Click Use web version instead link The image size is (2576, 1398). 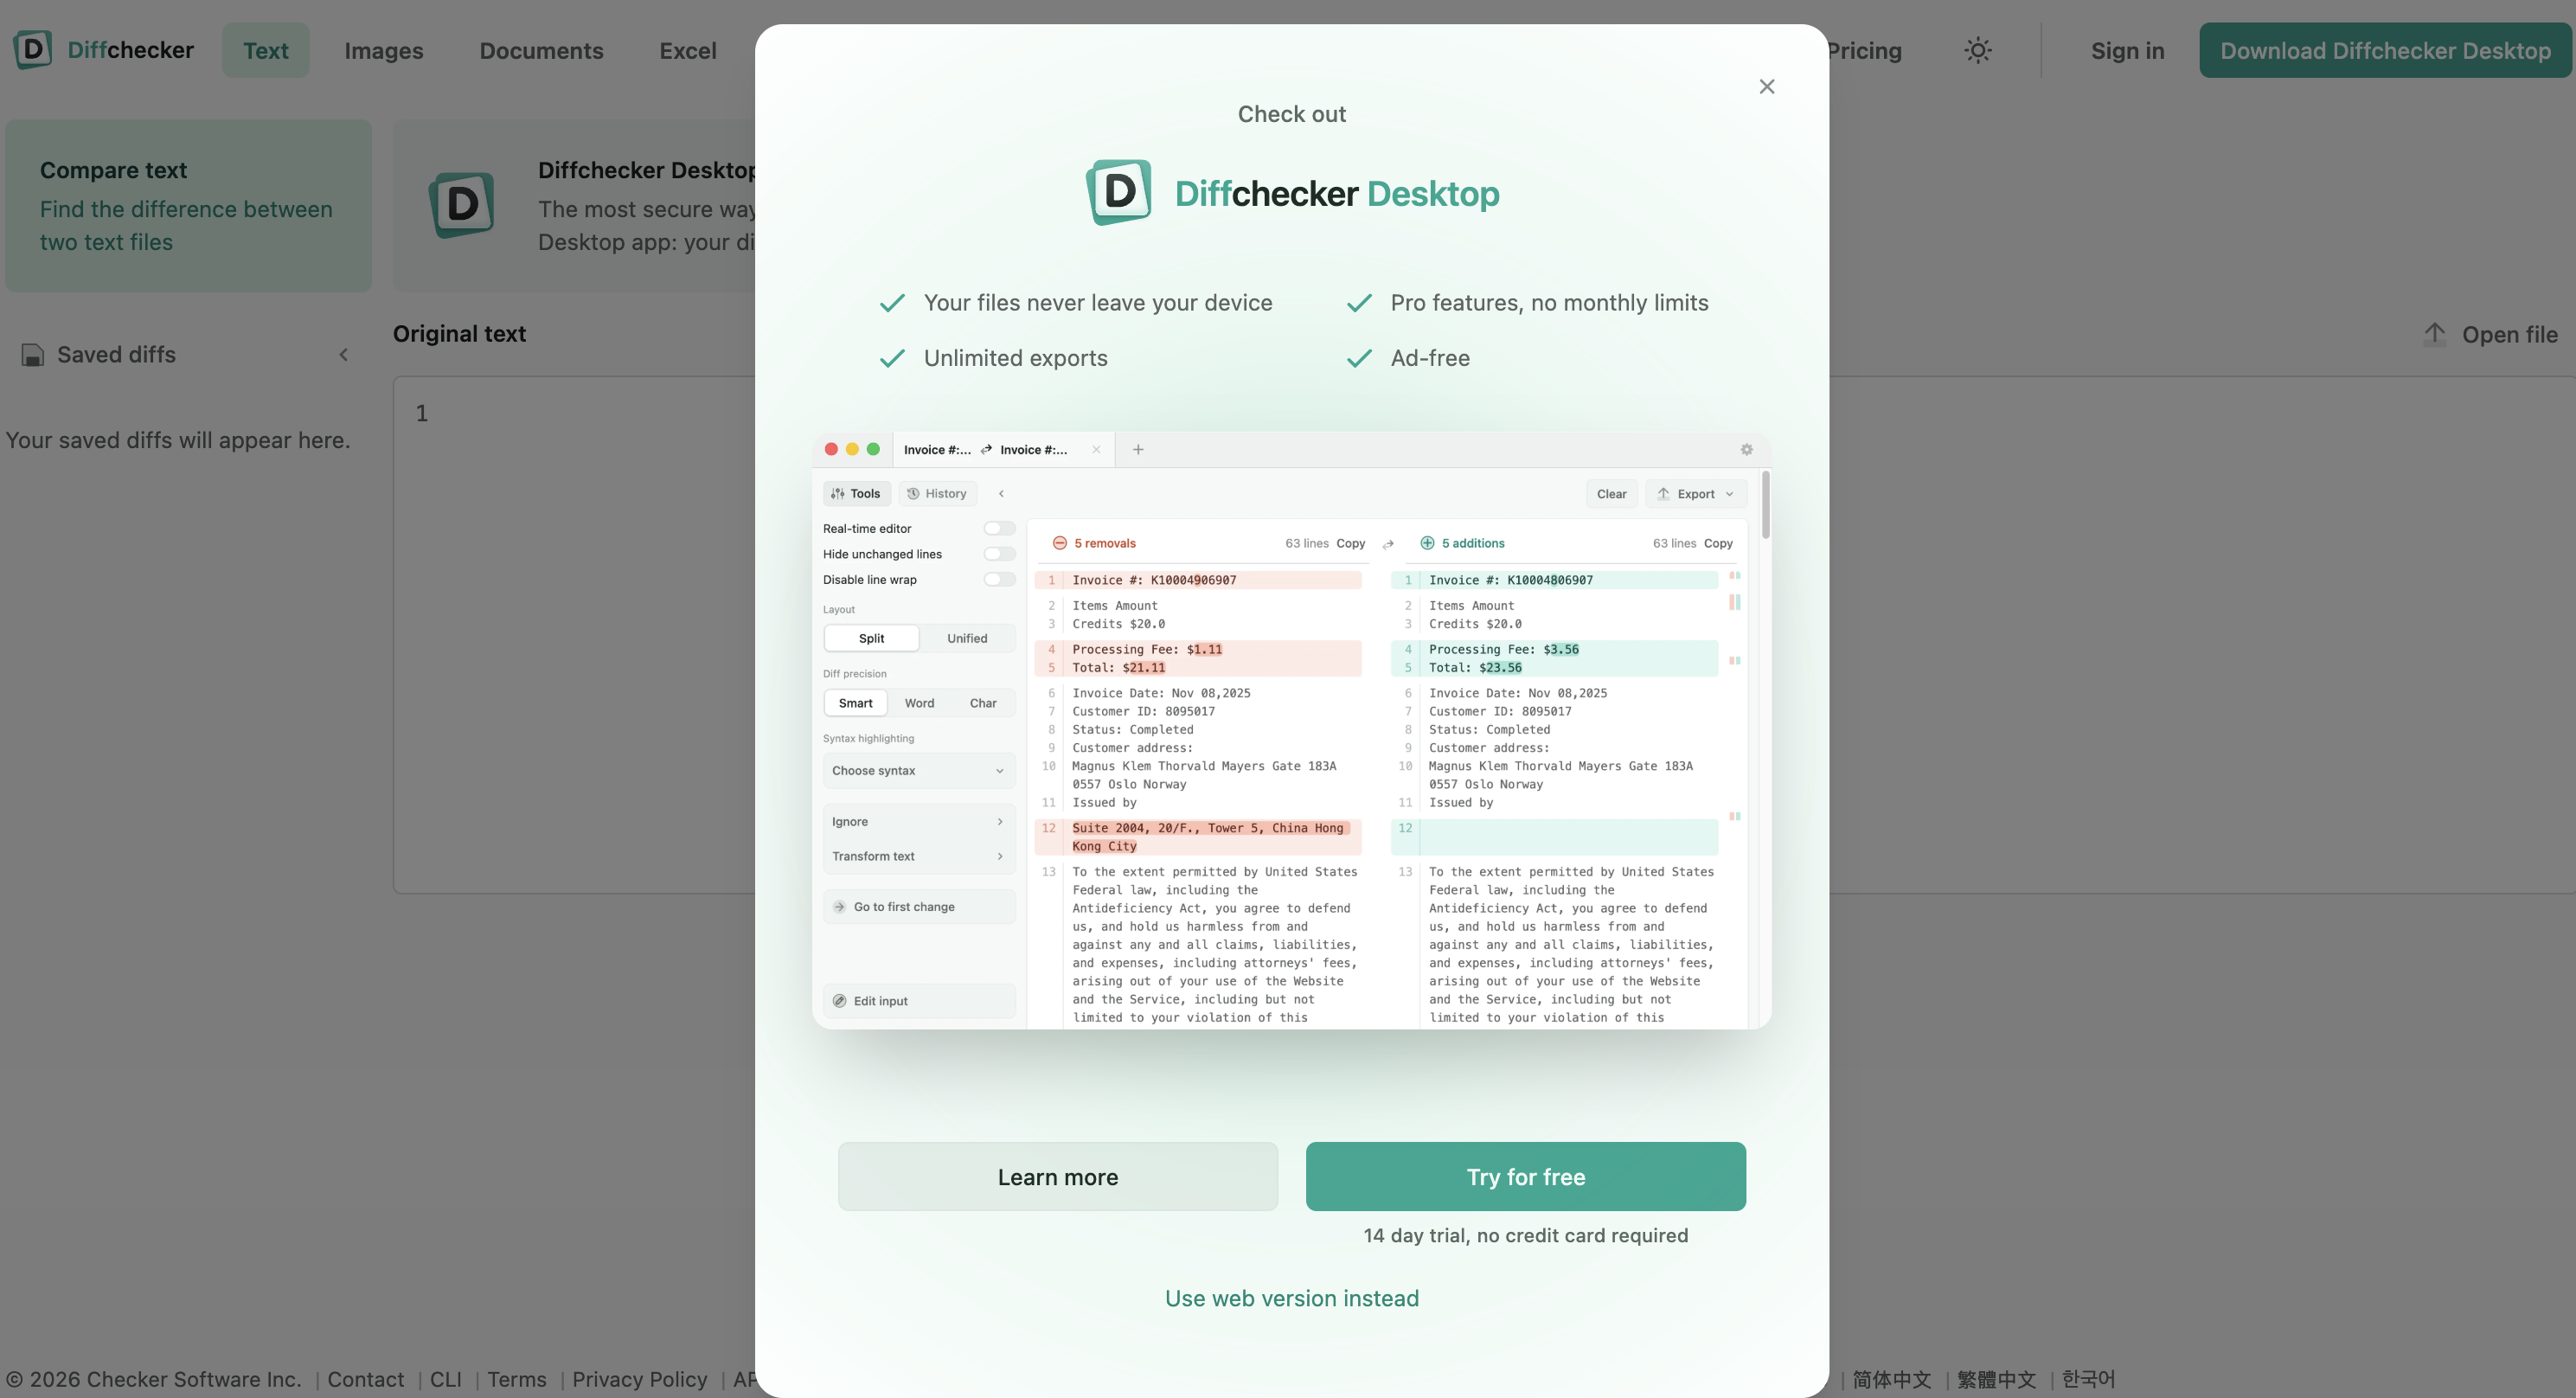[x=1292, y=1298]
